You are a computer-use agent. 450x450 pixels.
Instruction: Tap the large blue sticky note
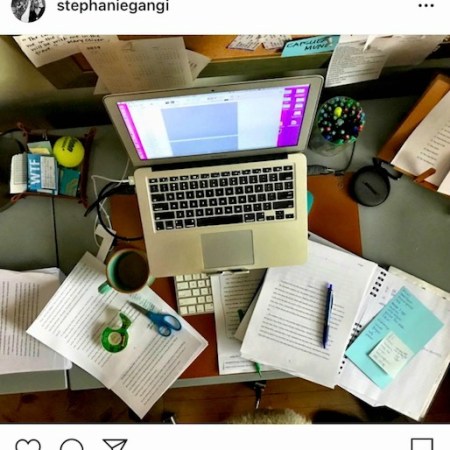395,333
